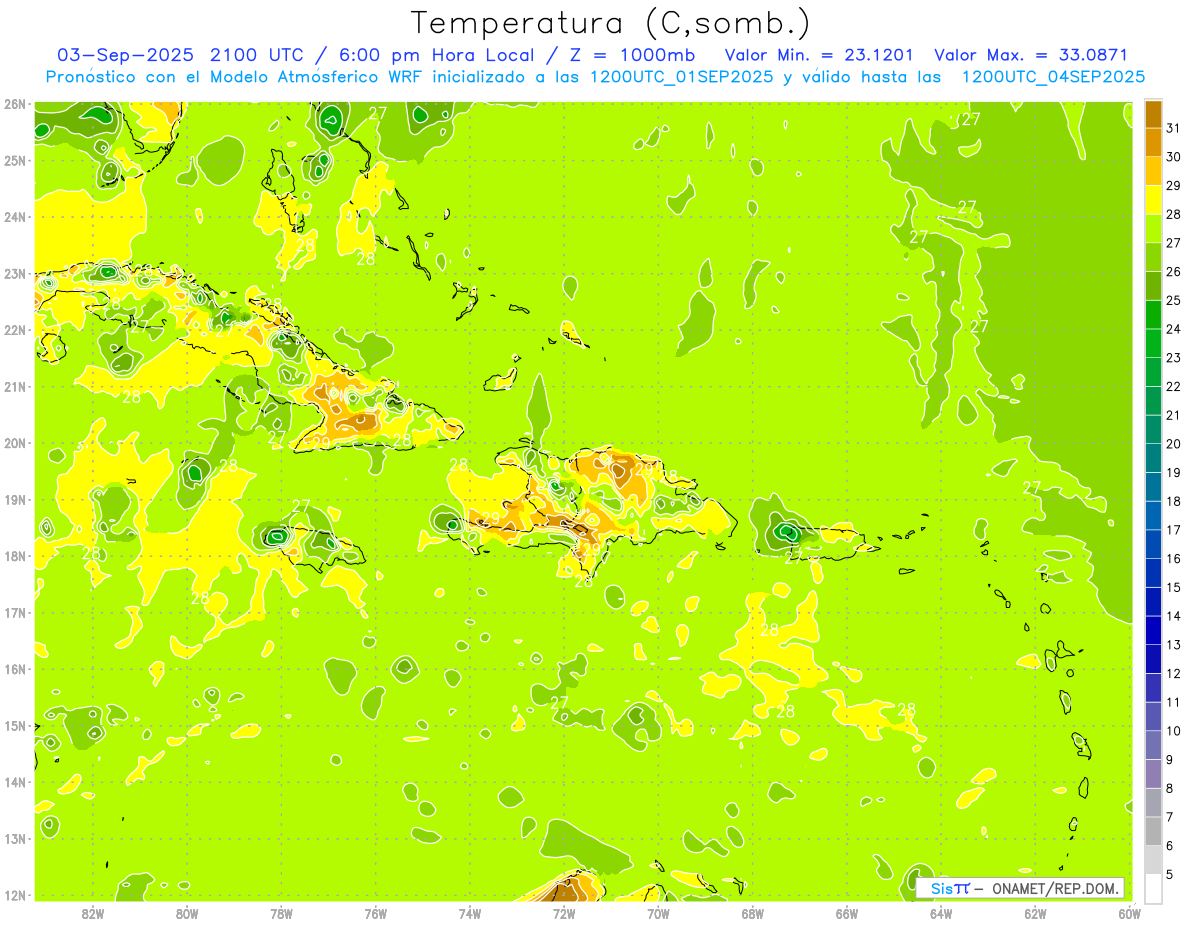Click the yellow-green swatch between 27 and 28
This screenshot has height=927, width=1200.
coord(1153,228)
